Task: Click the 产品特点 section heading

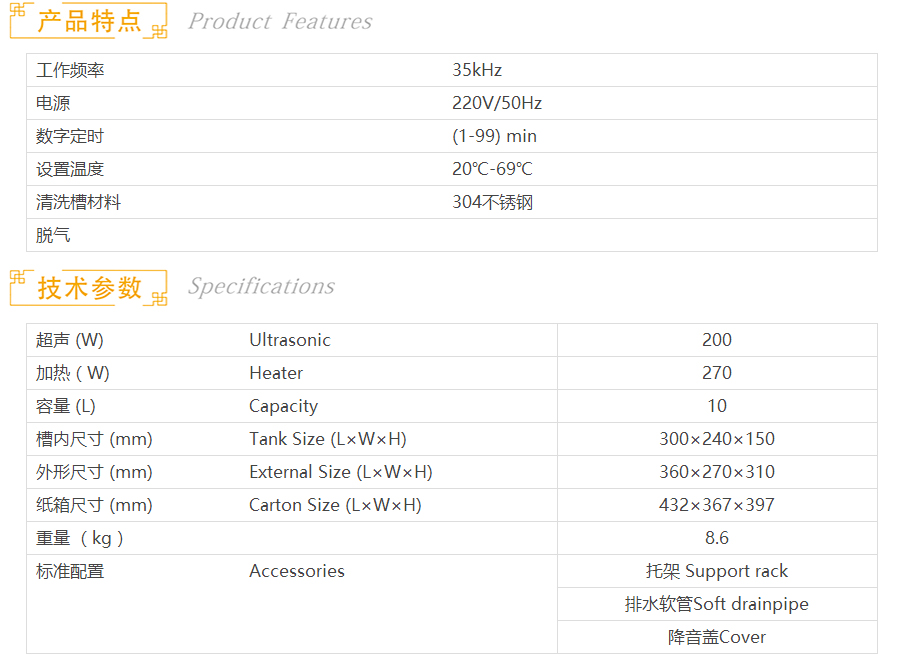Action: [90, 21]
